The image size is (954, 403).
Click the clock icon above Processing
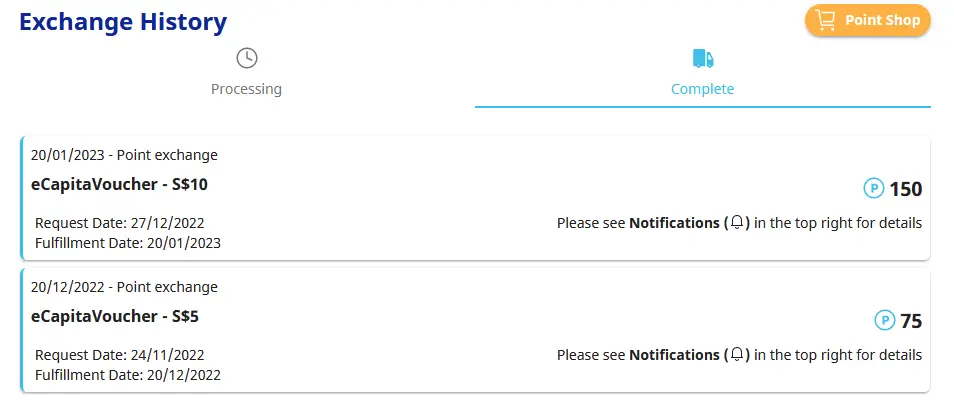246,58
